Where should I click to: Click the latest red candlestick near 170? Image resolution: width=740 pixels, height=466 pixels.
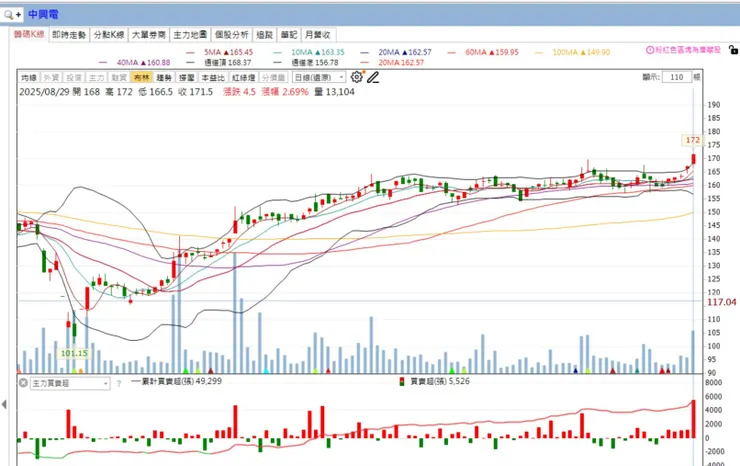(x=693, y=159)
